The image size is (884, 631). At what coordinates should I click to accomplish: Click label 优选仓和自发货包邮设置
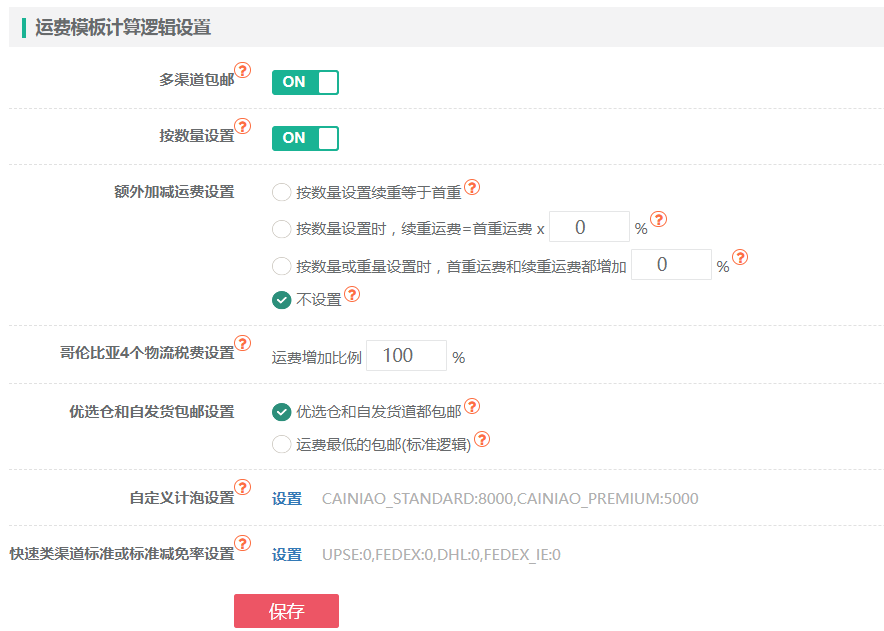[x=152, y=412]
